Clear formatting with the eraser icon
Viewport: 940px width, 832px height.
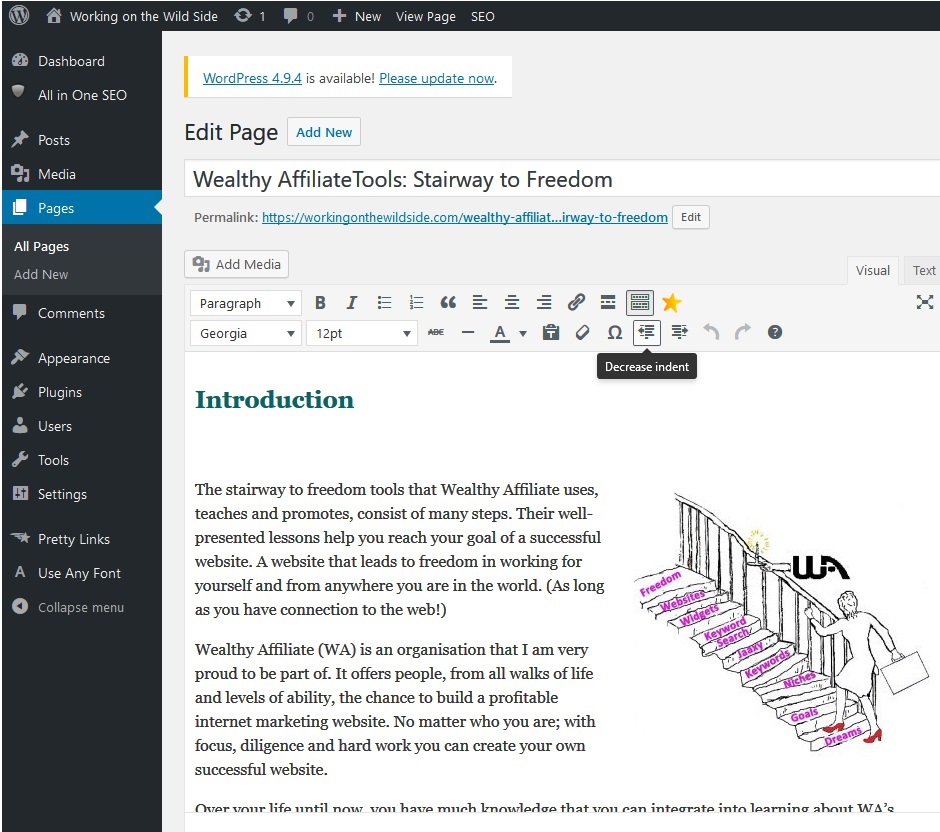(x=582, y=332)
